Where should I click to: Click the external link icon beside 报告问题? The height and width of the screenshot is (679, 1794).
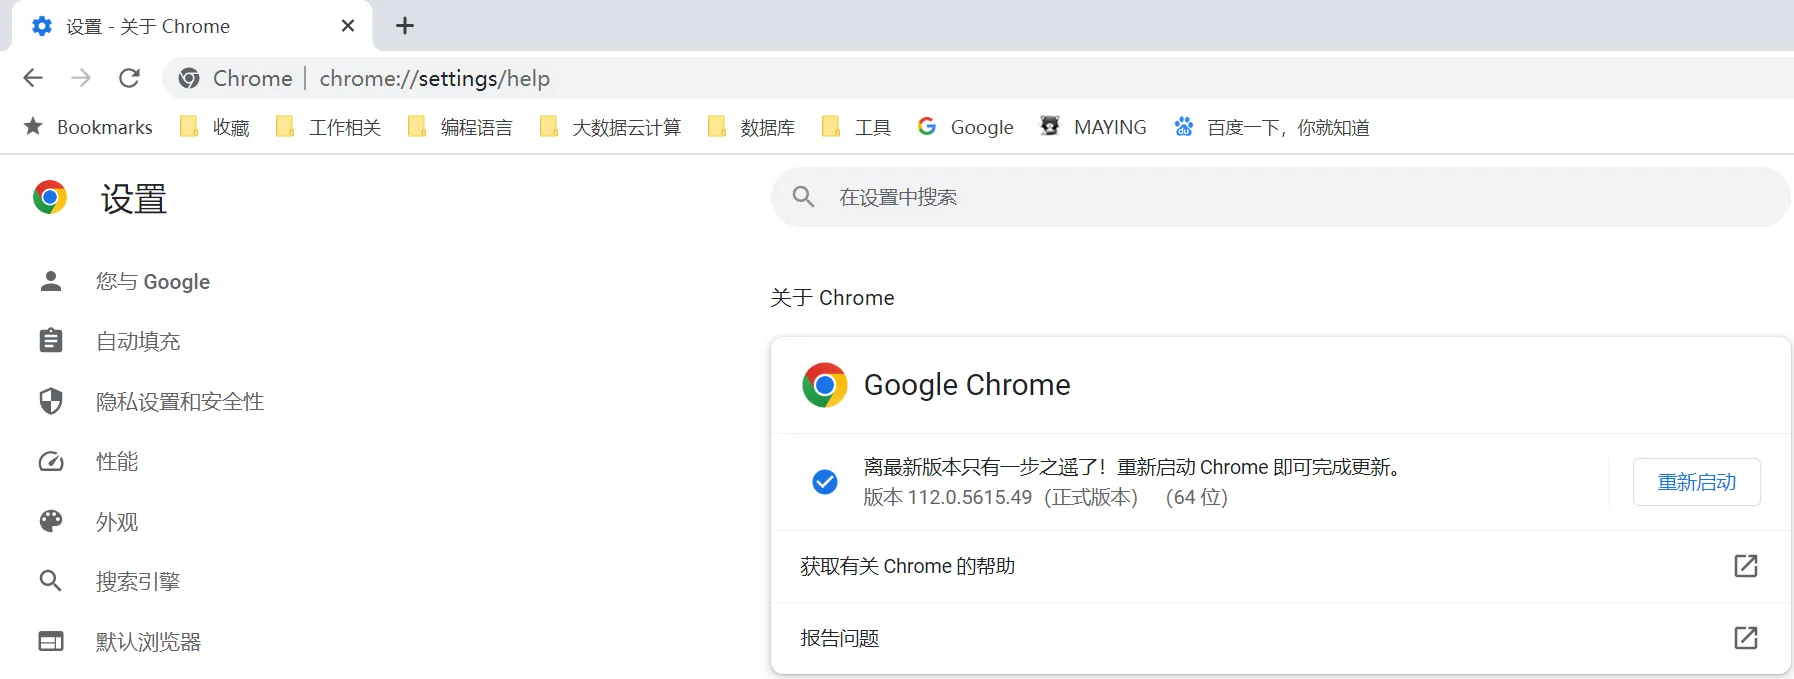(x=1746, y=638)
